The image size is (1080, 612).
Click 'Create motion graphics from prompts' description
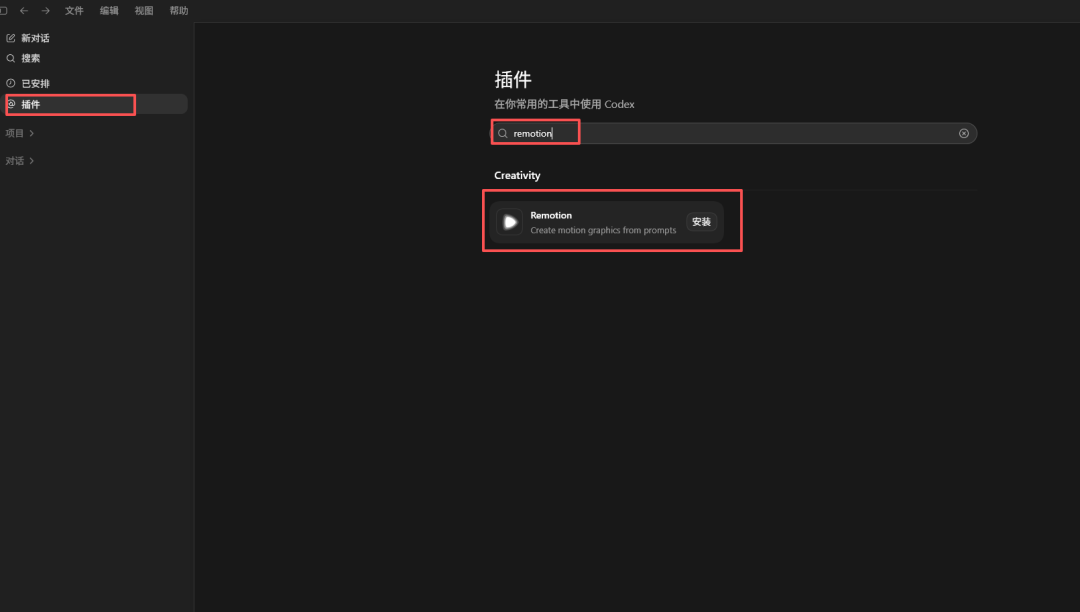(x=603, y=230)
